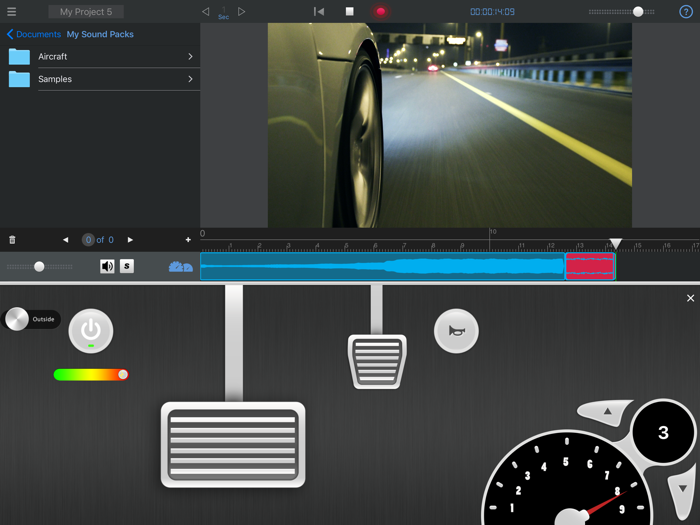
Task: Shift gear up with arrow
Action: (605, 412)
